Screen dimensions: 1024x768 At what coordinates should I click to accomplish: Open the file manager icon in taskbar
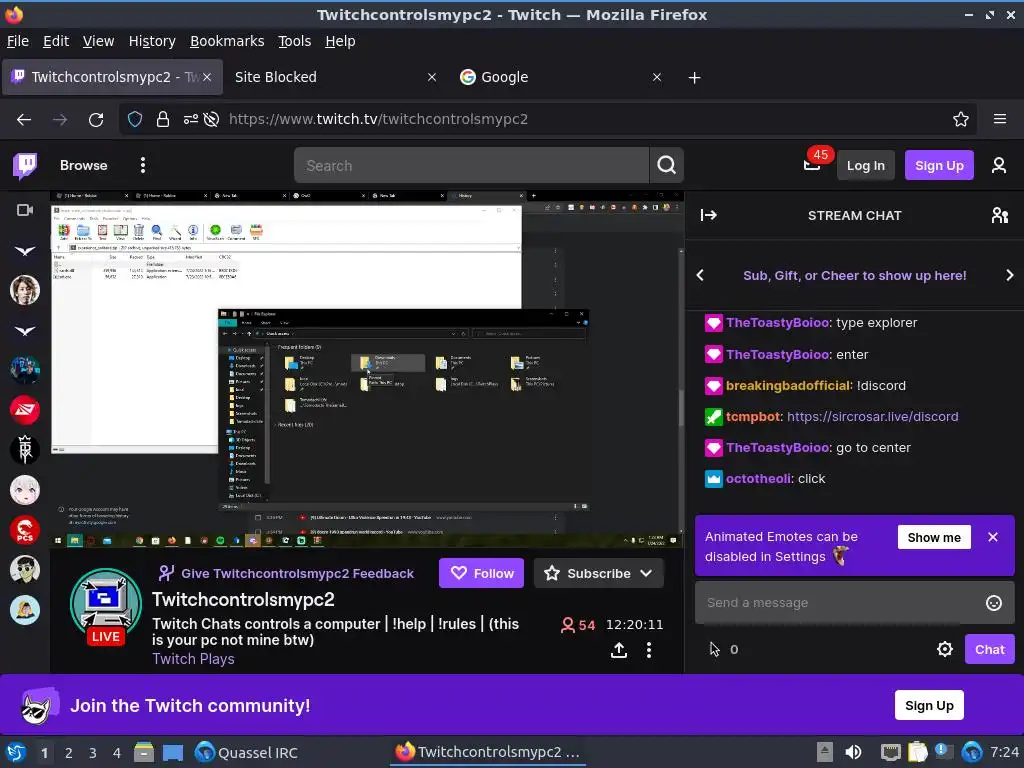[144, 752]
